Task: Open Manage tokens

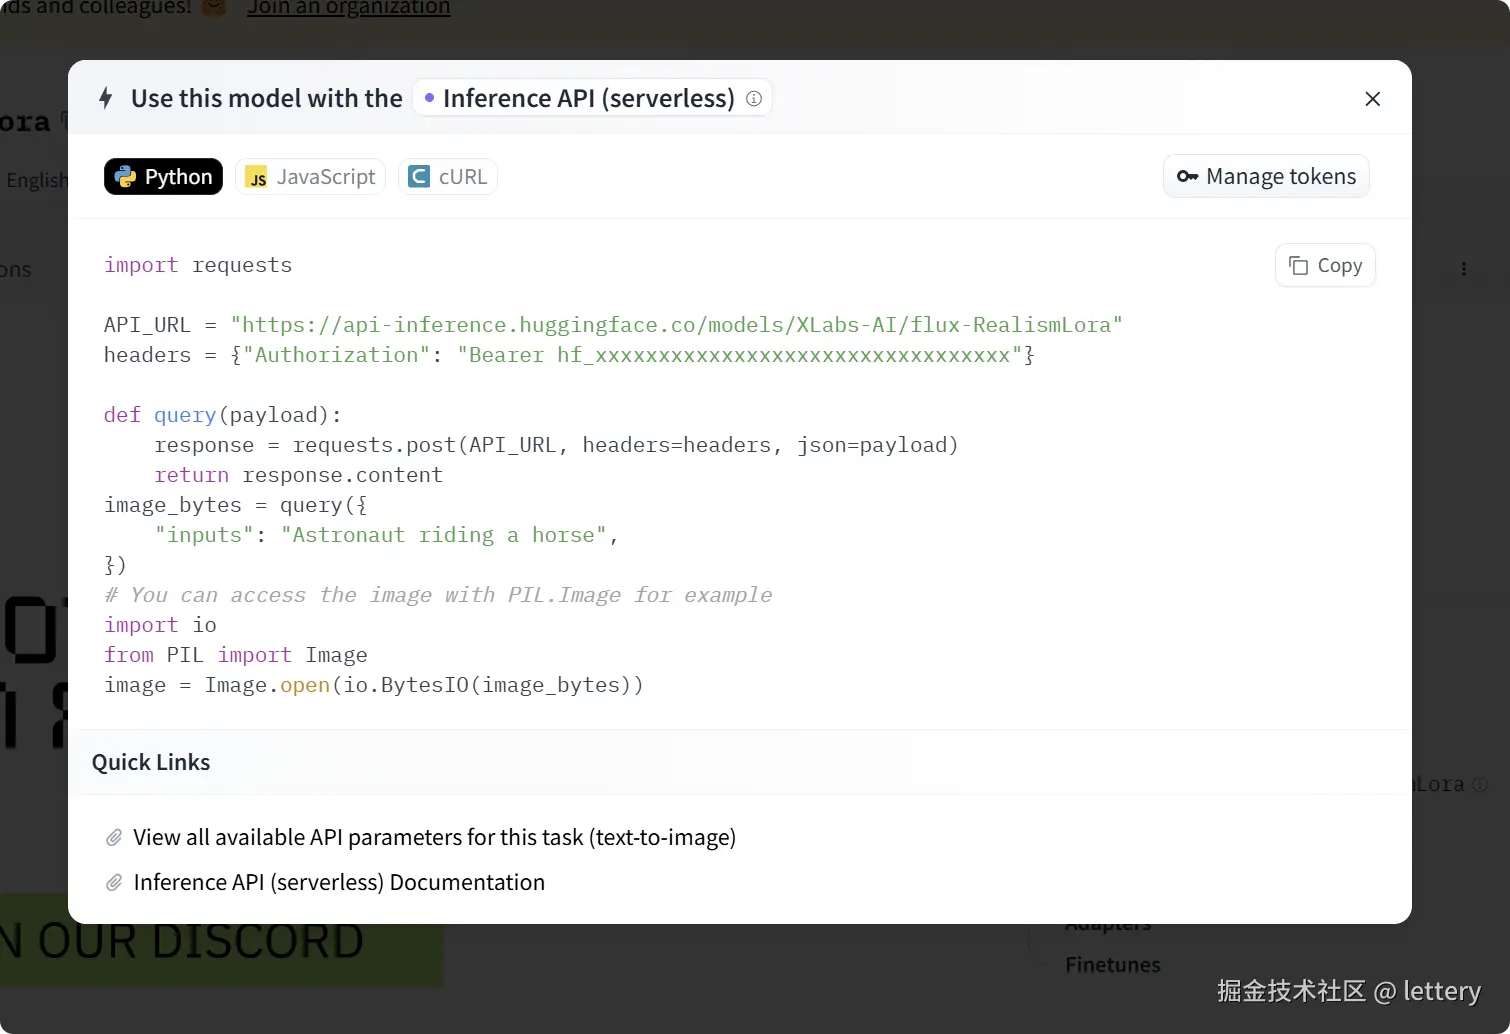Action: 1266,177
